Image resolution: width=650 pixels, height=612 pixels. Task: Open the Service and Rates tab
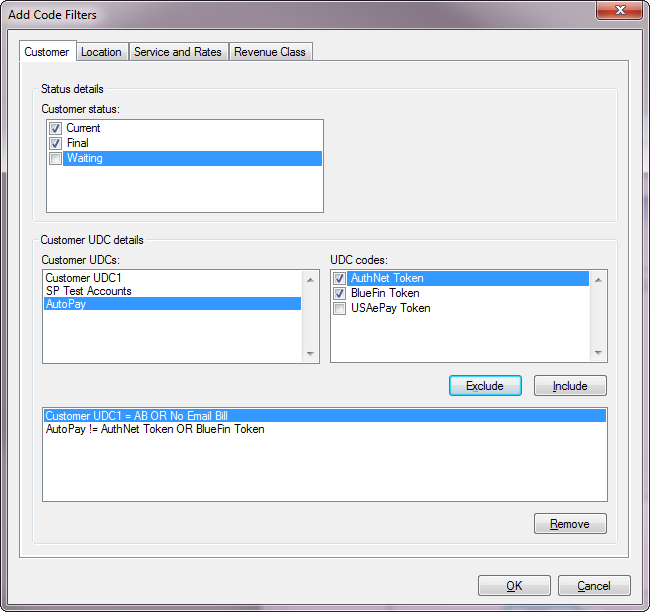point(178,52)
